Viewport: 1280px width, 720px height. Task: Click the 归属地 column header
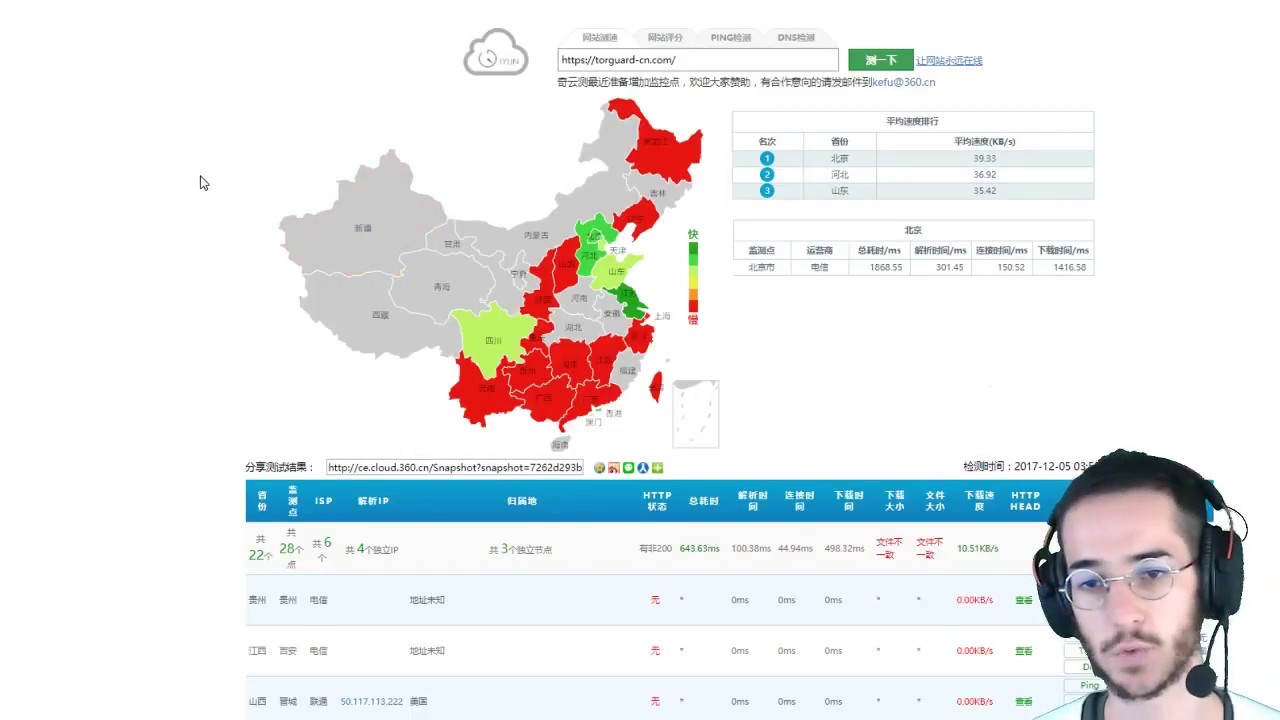pyautogui.click(x=522, y=501)
